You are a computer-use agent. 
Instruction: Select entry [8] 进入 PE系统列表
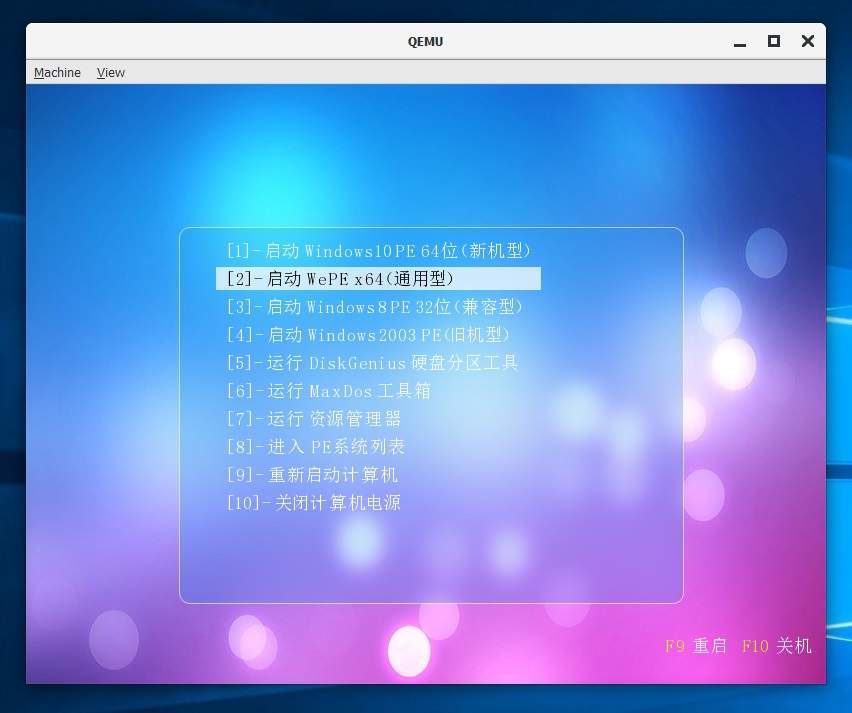(316, 447)
